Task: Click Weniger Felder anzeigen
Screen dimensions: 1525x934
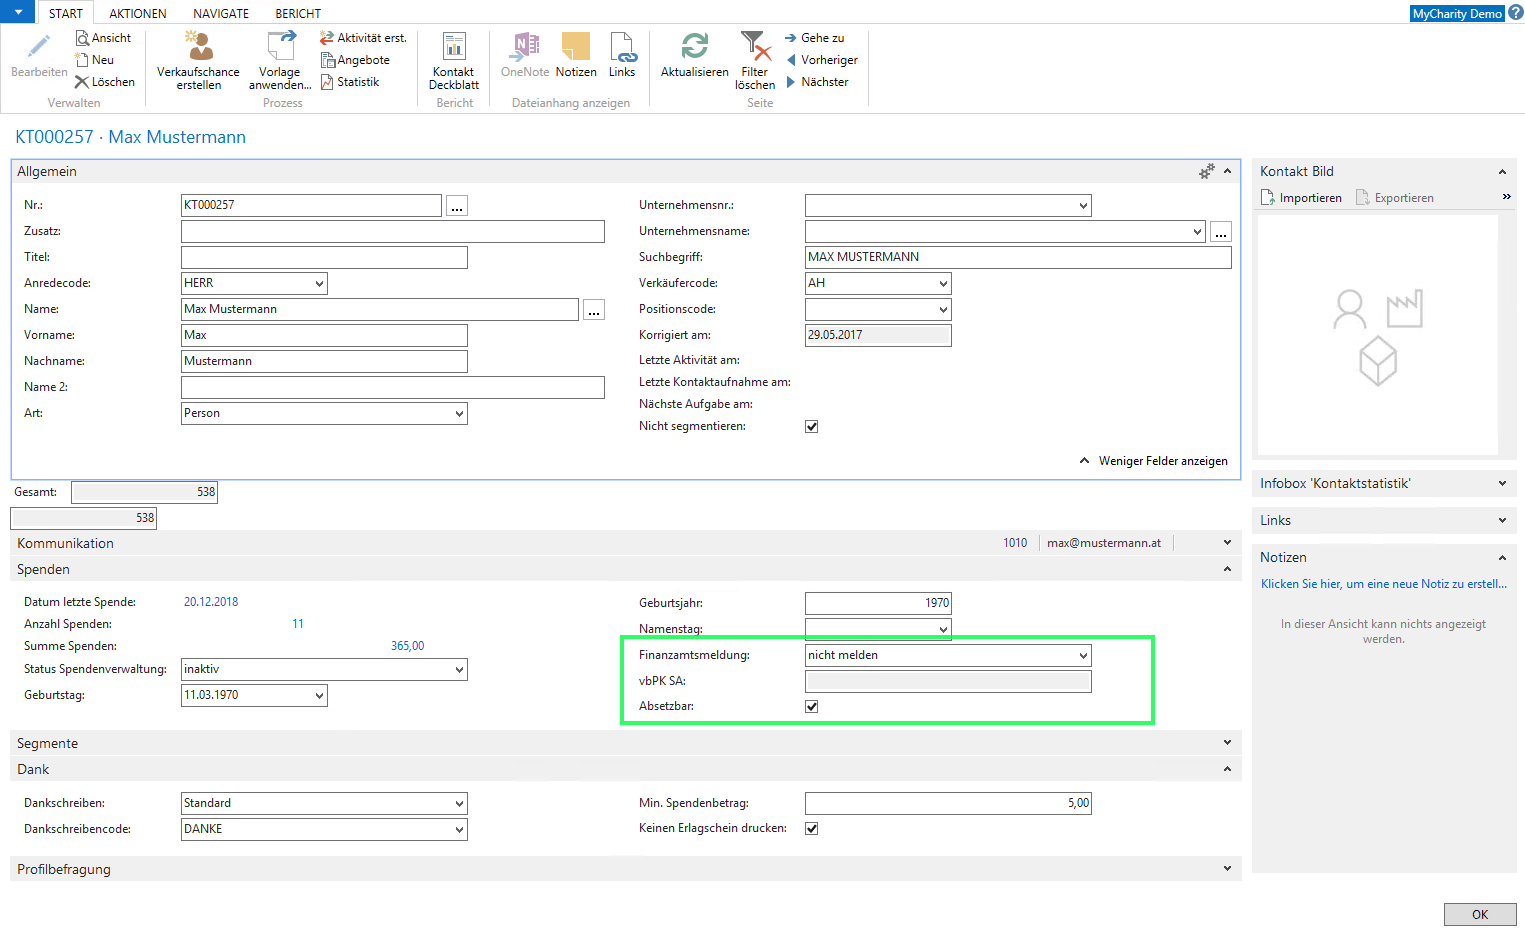Action: 1162,461
